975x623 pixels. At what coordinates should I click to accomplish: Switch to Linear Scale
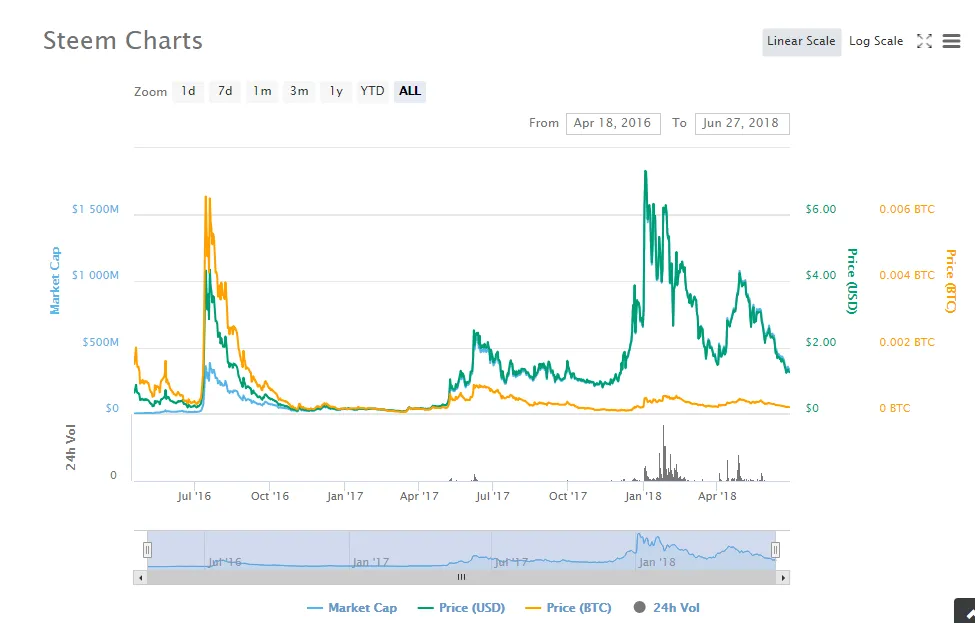pyautogui.click(x=802, y=42)
